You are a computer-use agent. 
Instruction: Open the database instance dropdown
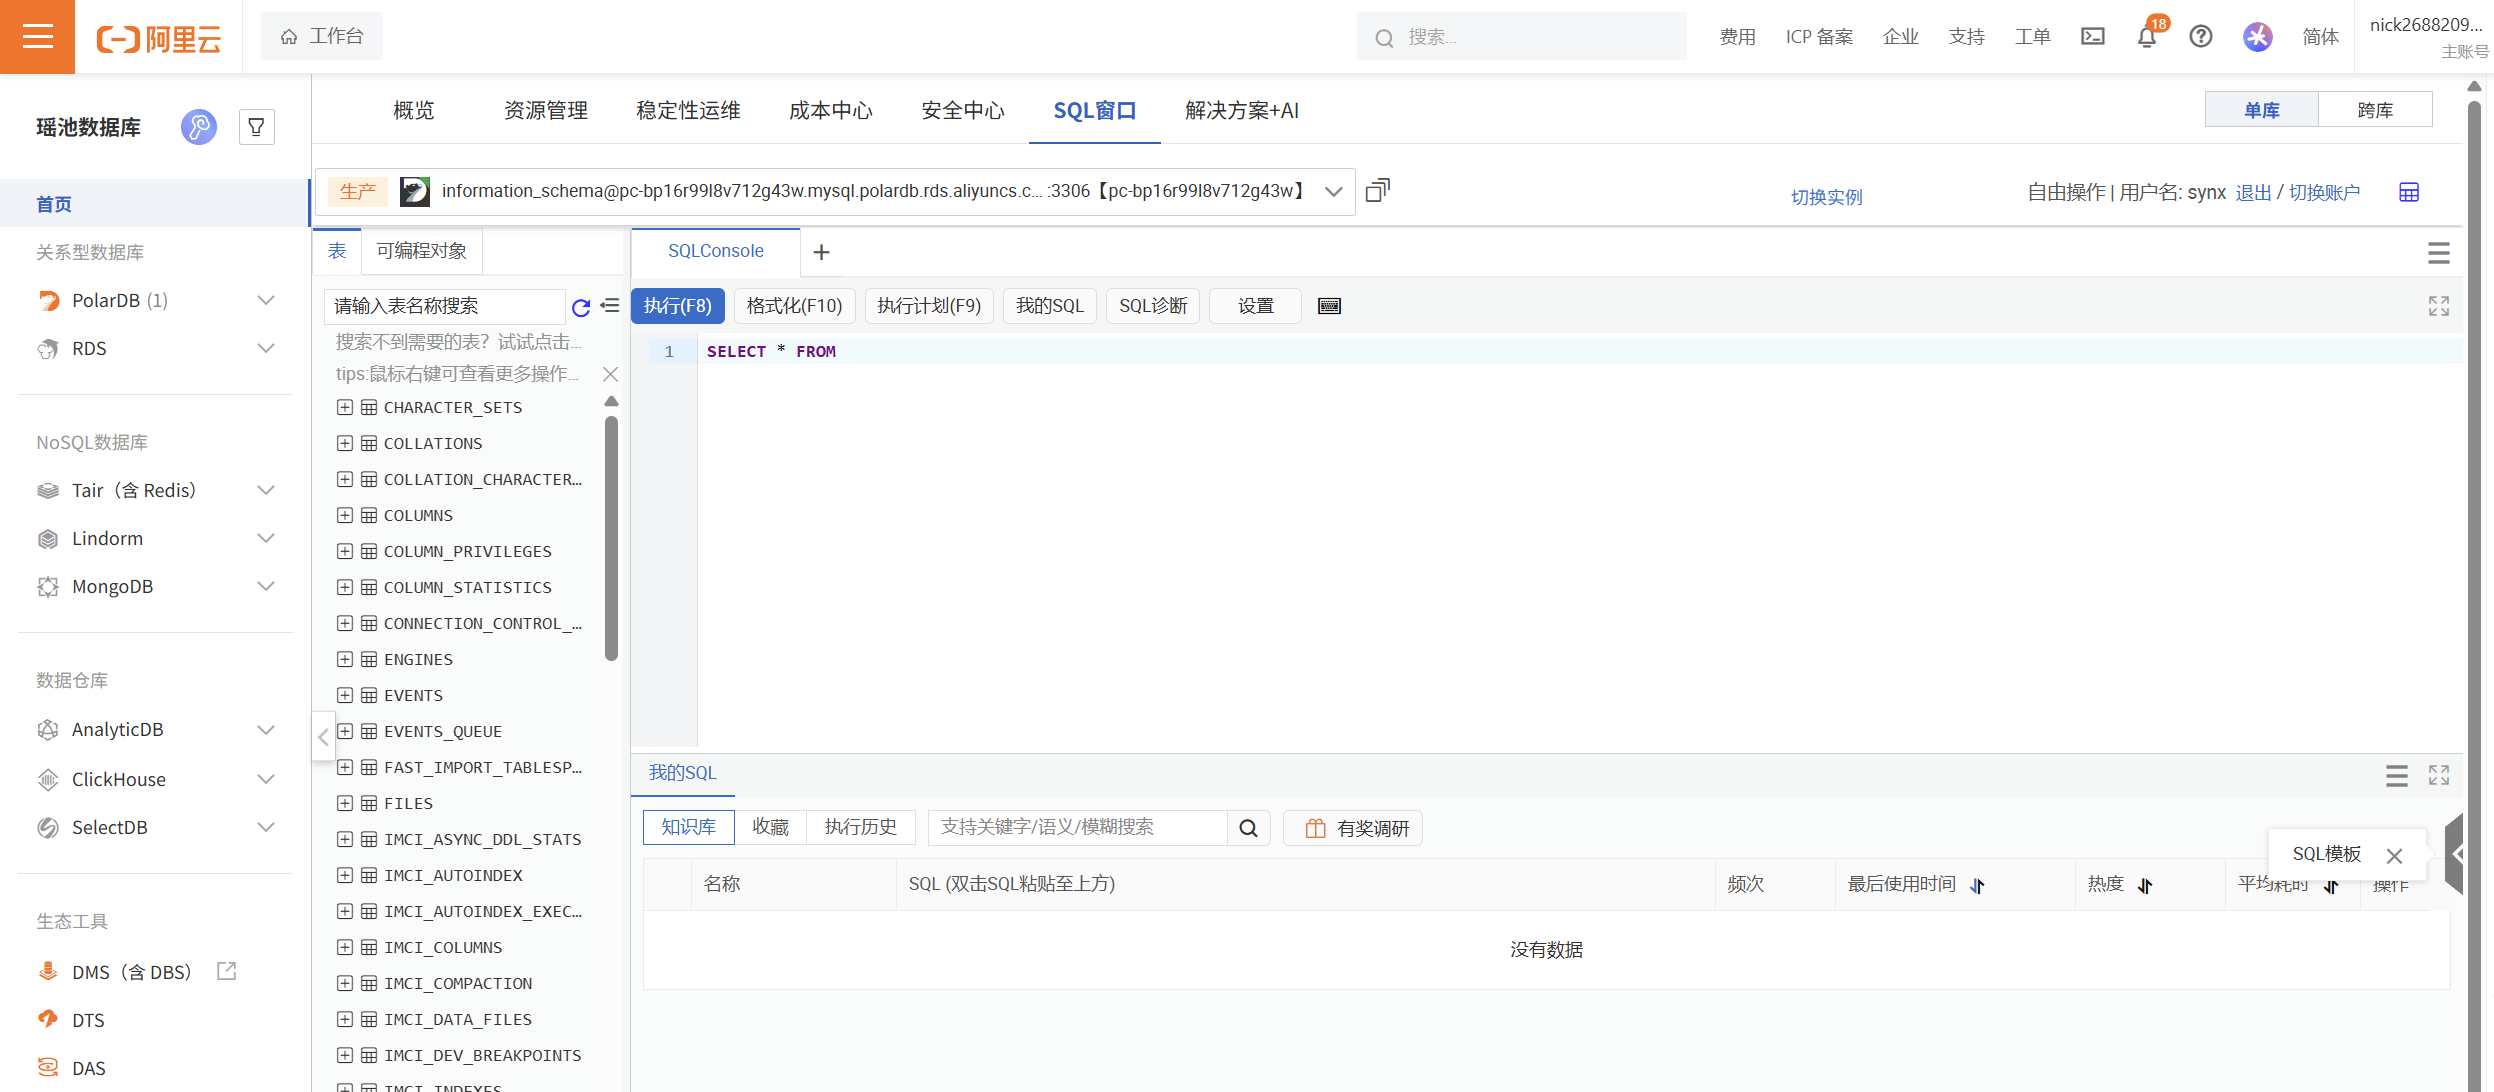point(1334,191)
